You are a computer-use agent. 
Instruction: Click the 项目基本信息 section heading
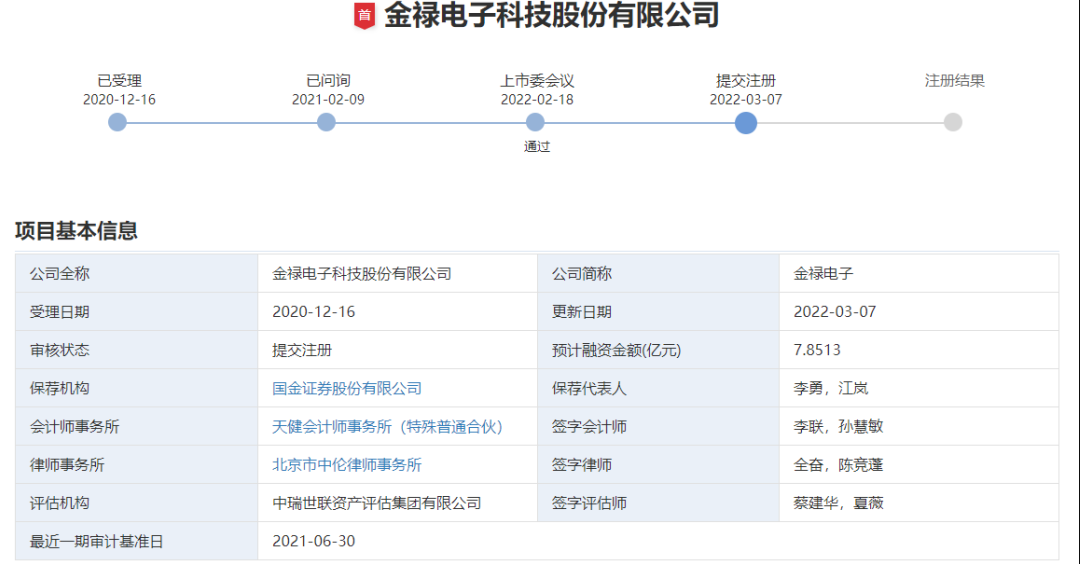point(76,231)
